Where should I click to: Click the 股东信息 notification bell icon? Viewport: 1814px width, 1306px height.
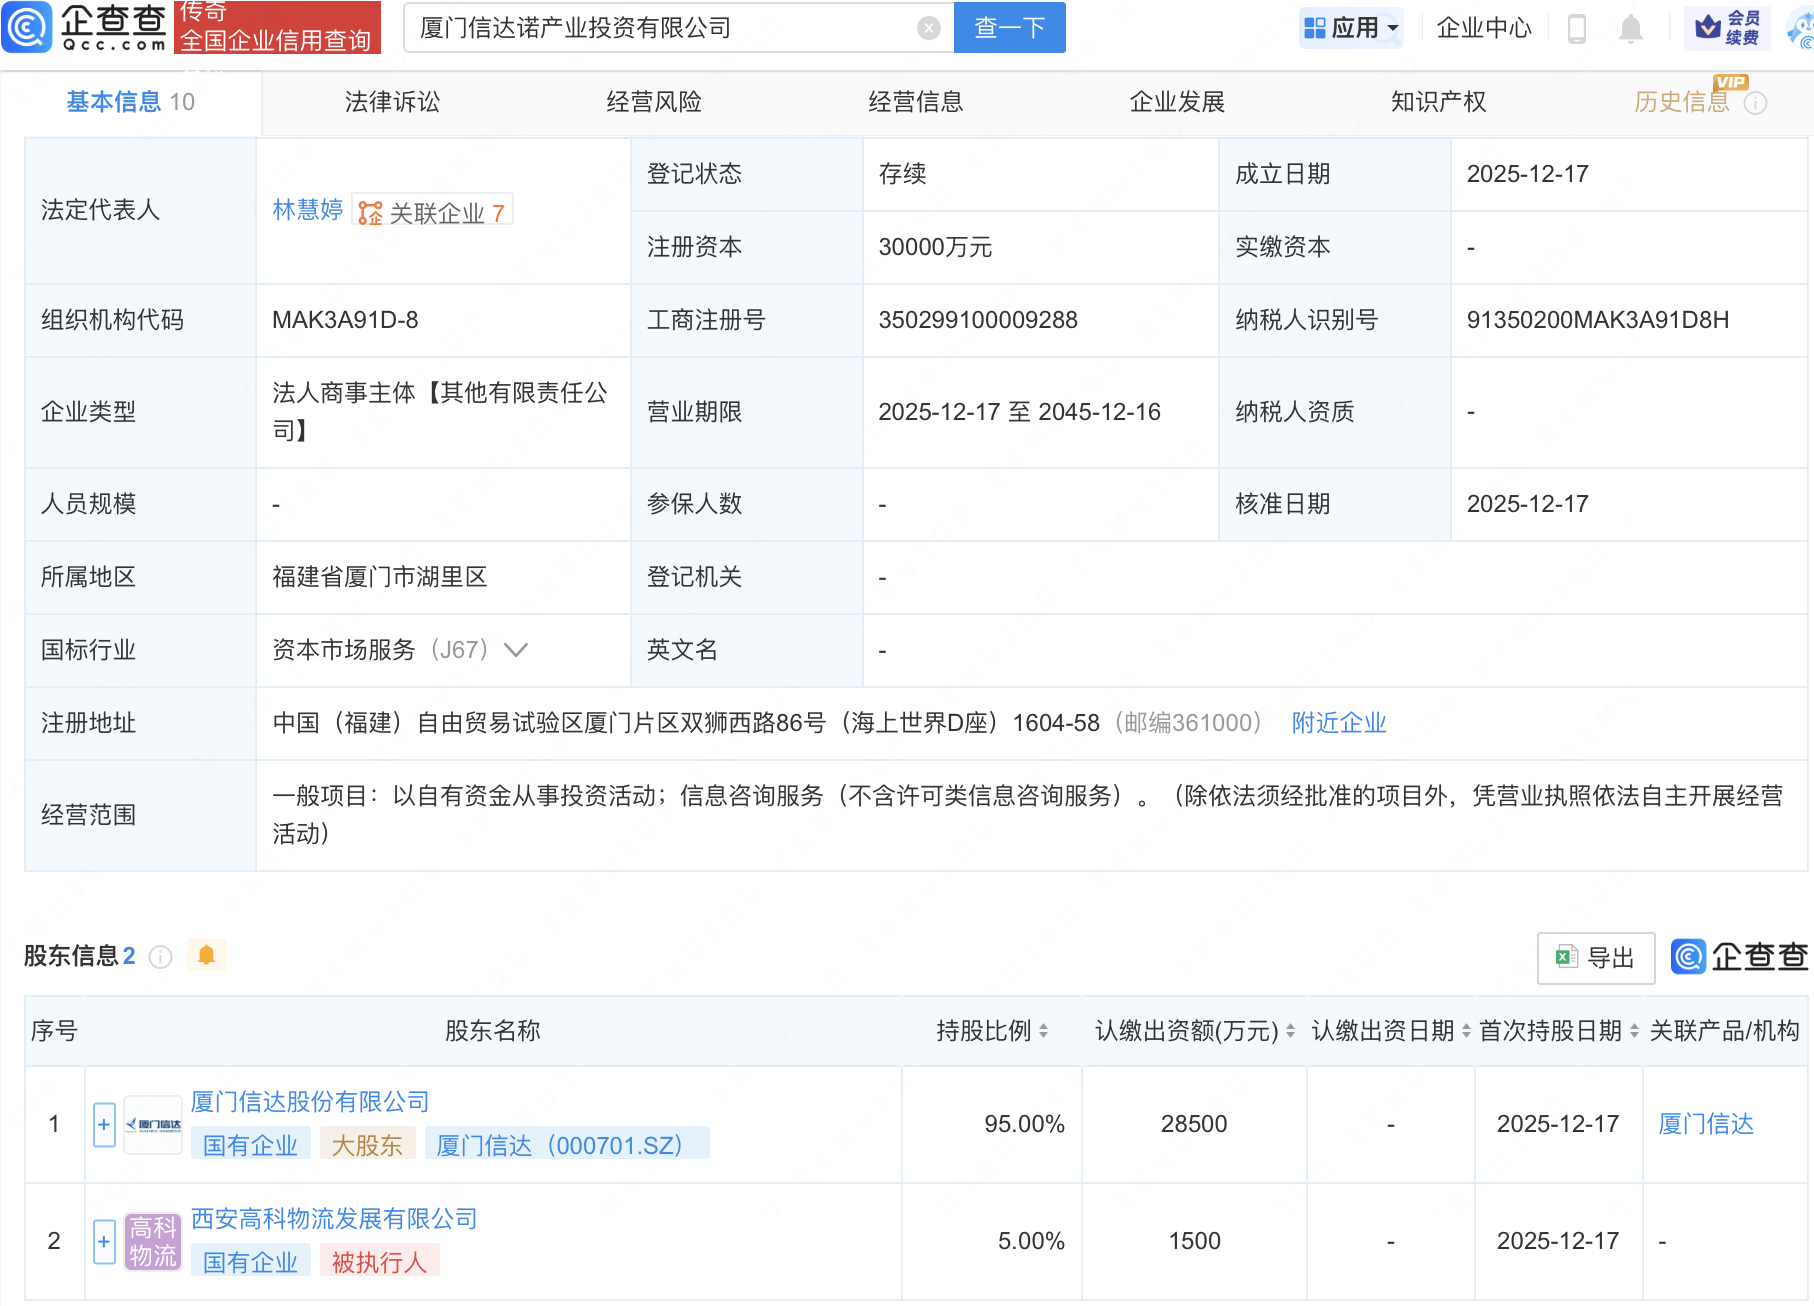pyautogui.click(x=208, y=955)
